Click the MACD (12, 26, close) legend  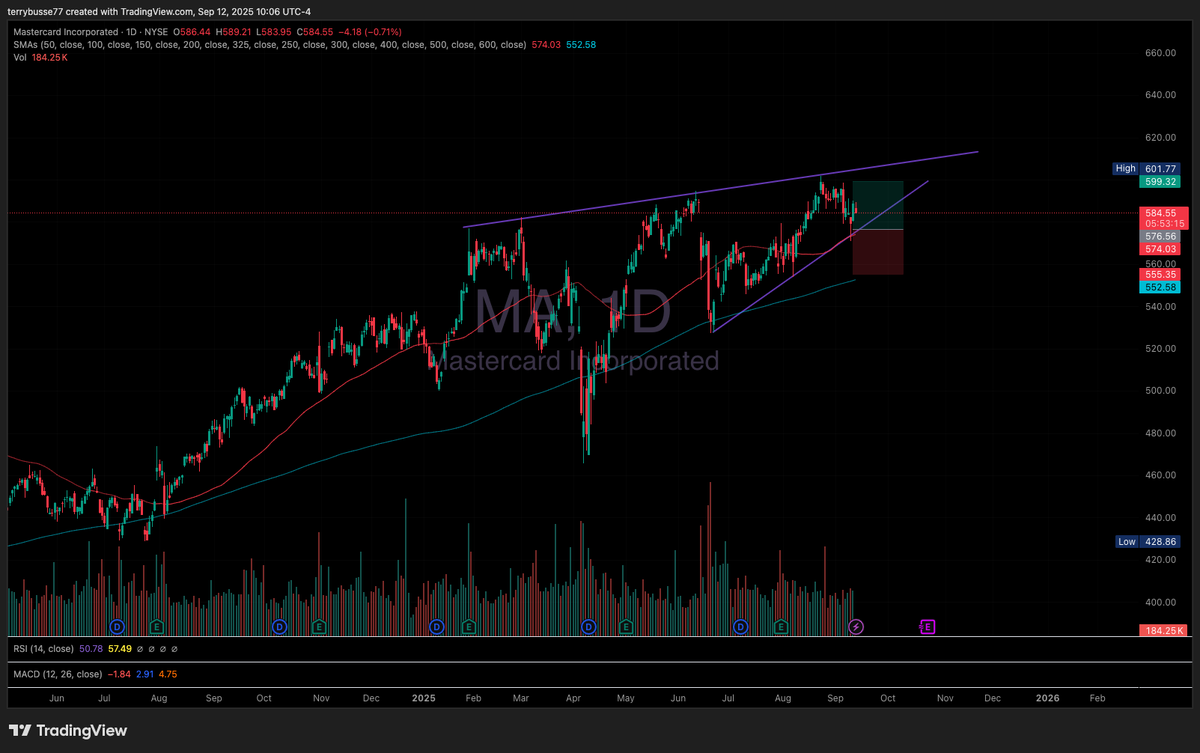[58, 674]
